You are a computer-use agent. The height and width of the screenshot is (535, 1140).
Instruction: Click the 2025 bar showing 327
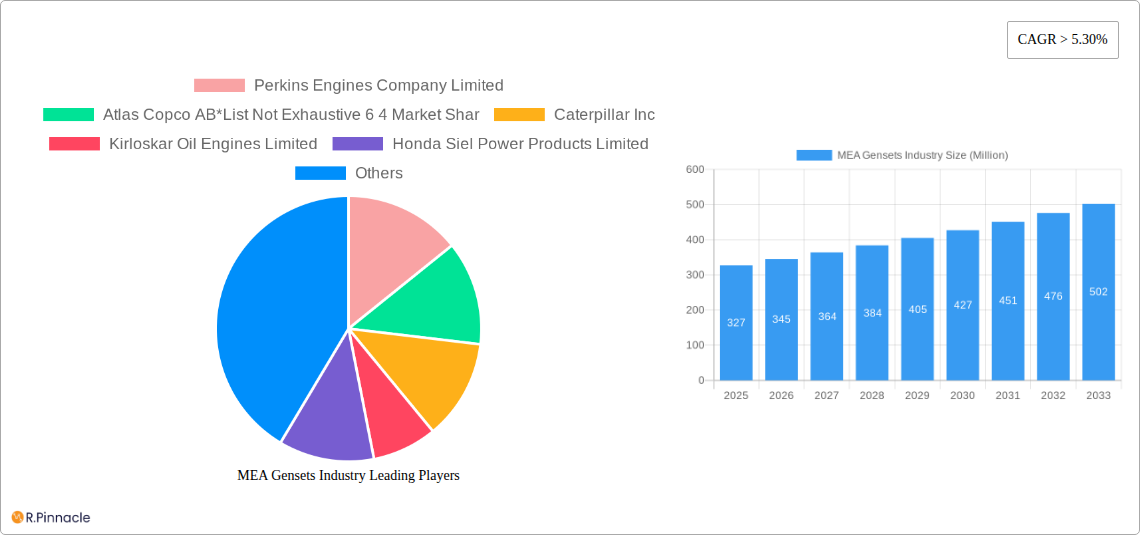(736, 323)
